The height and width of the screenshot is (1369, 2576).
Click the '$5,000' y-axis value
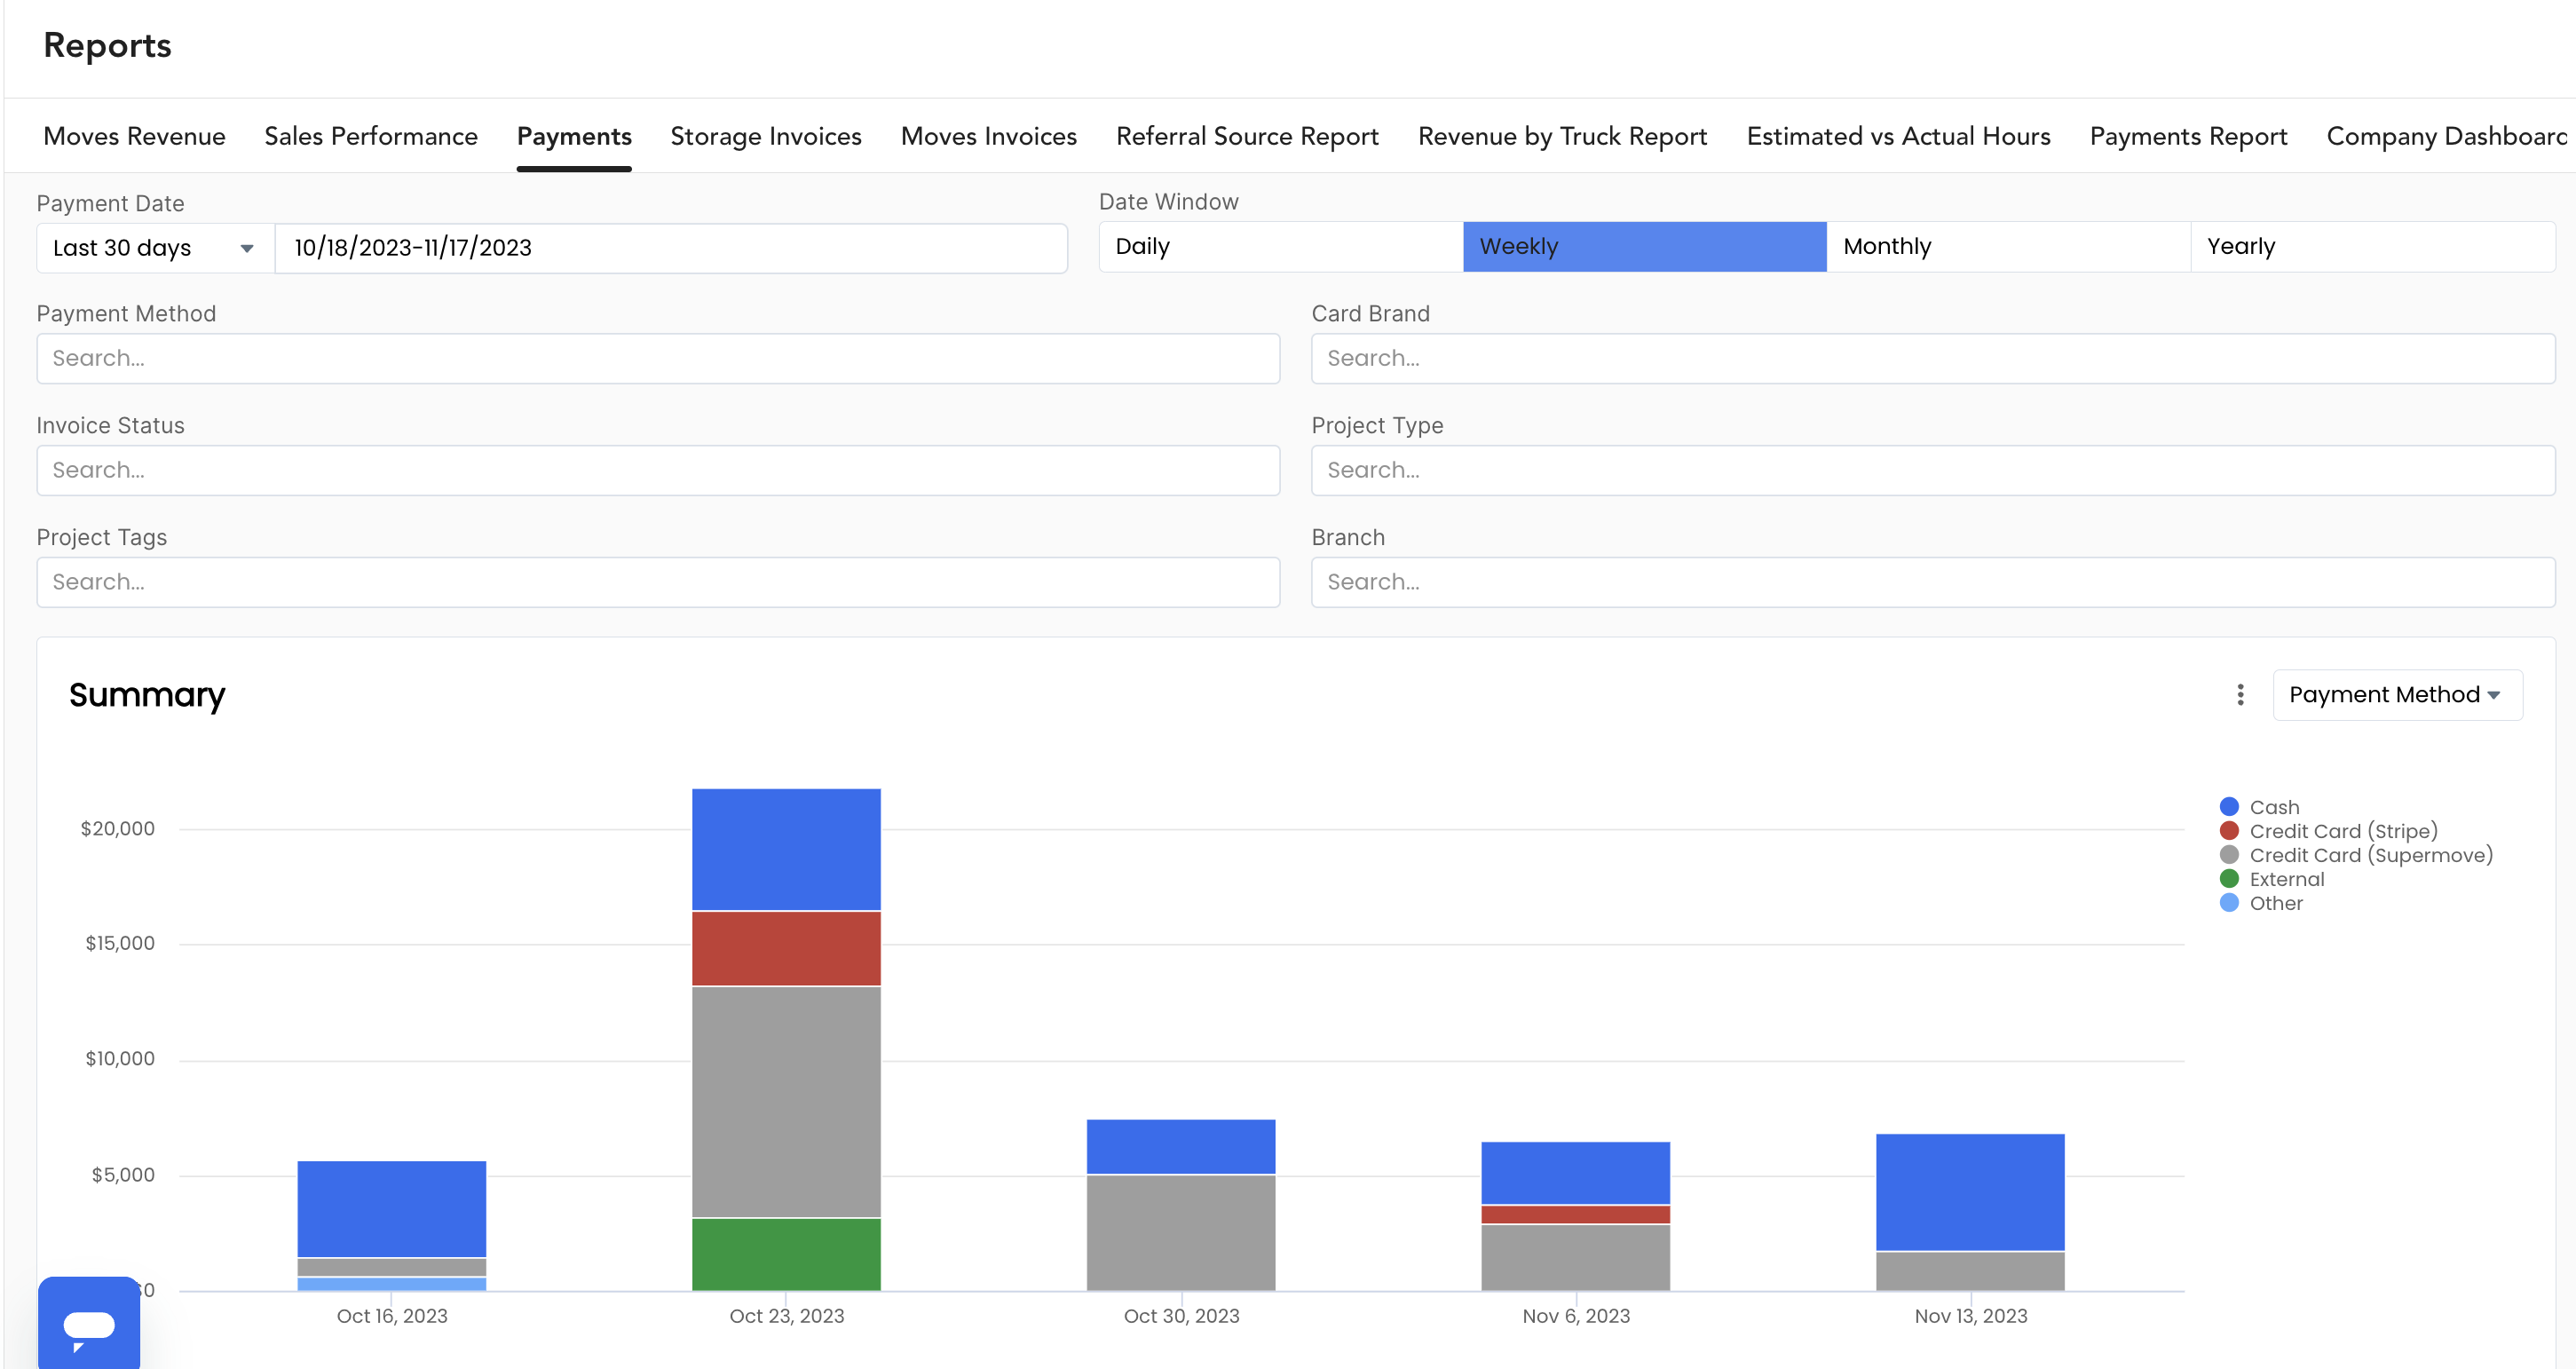124,1175
